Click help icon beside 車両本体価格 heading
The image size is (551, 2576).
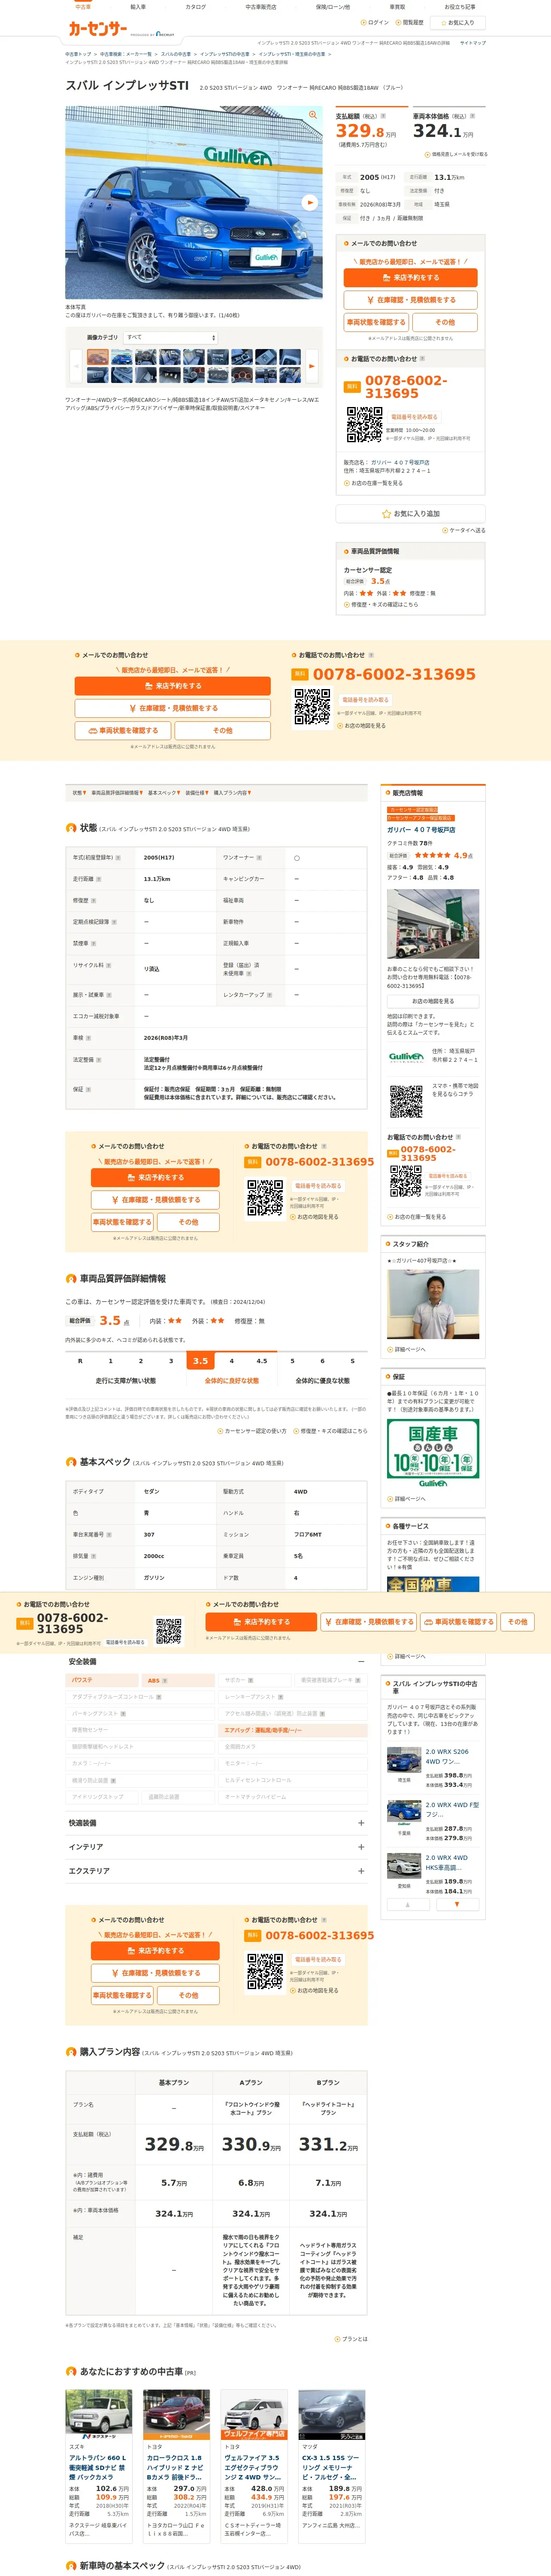472,116
